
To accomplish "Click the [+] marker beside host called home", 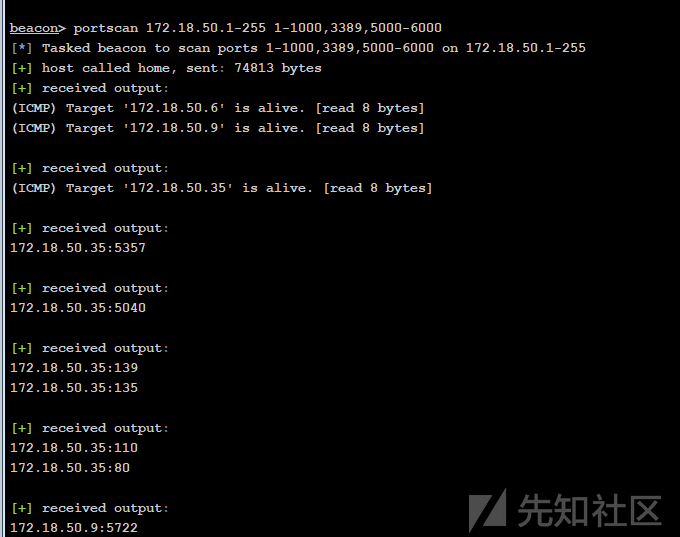I will [22, 68].
